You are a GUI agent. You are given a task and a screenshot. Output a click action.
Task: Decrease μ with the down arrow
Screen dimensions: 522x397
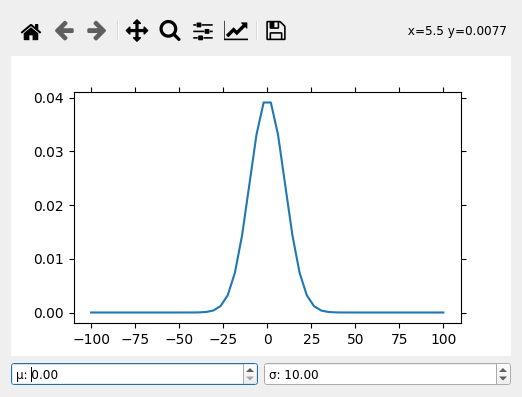pyautogui.click(x=250, y=379)
